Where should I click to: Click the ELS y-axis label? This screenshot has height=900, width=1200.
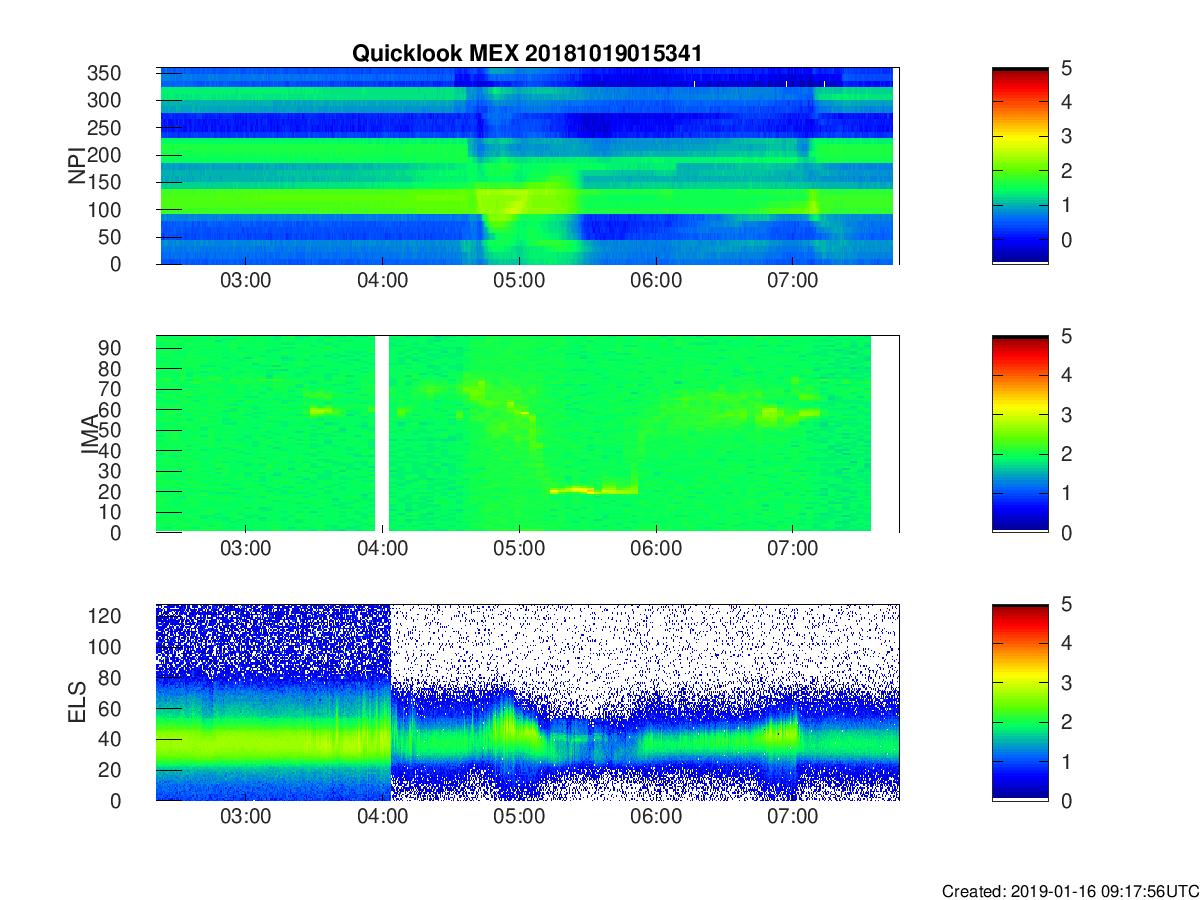click(x=77, y=702)
